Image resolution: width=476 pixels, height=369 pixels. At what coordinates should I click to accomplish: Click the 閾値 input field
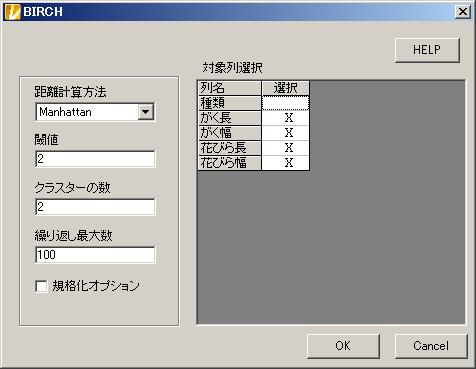pyautogui.click(x=95, y=159)
